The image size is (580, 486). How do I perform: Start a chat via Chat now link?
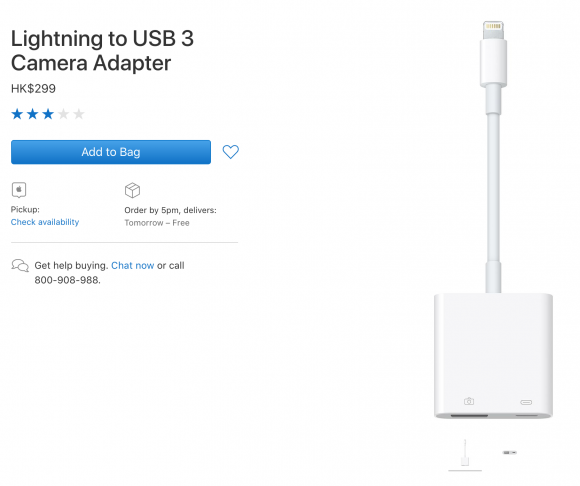132,266
